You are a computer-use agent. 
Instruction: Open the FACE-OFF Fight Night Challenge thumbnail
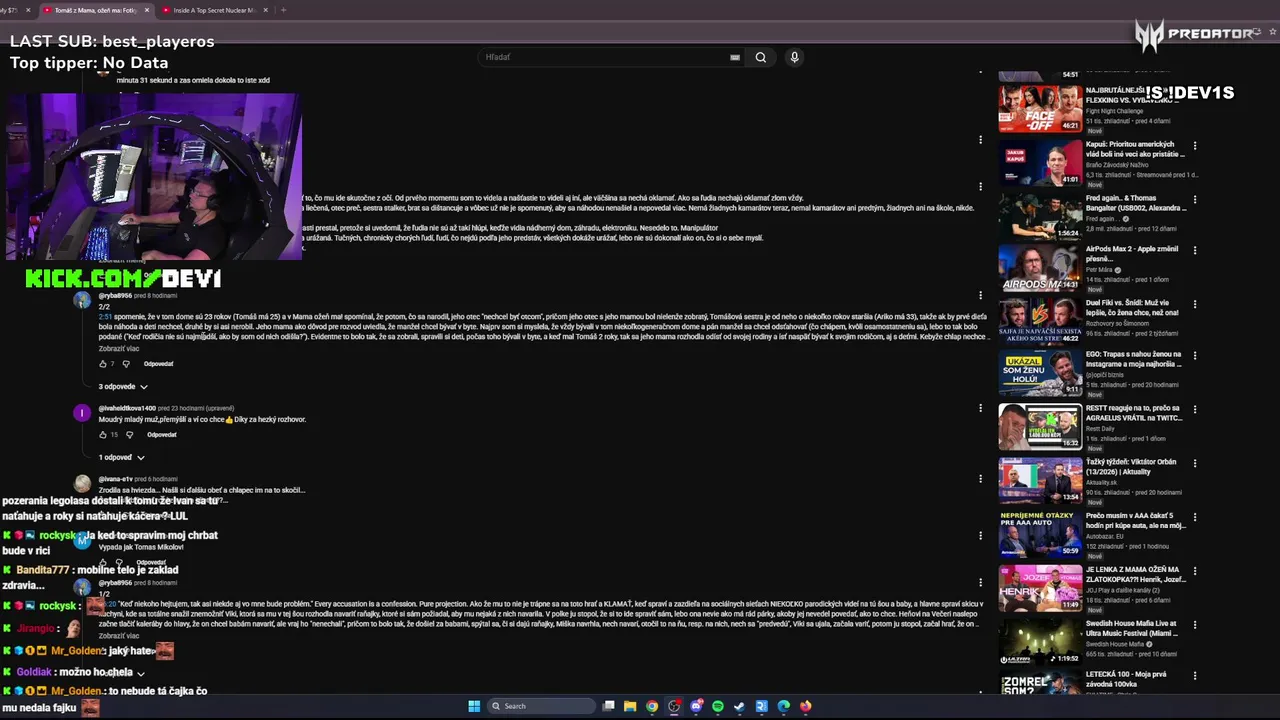1040,108
